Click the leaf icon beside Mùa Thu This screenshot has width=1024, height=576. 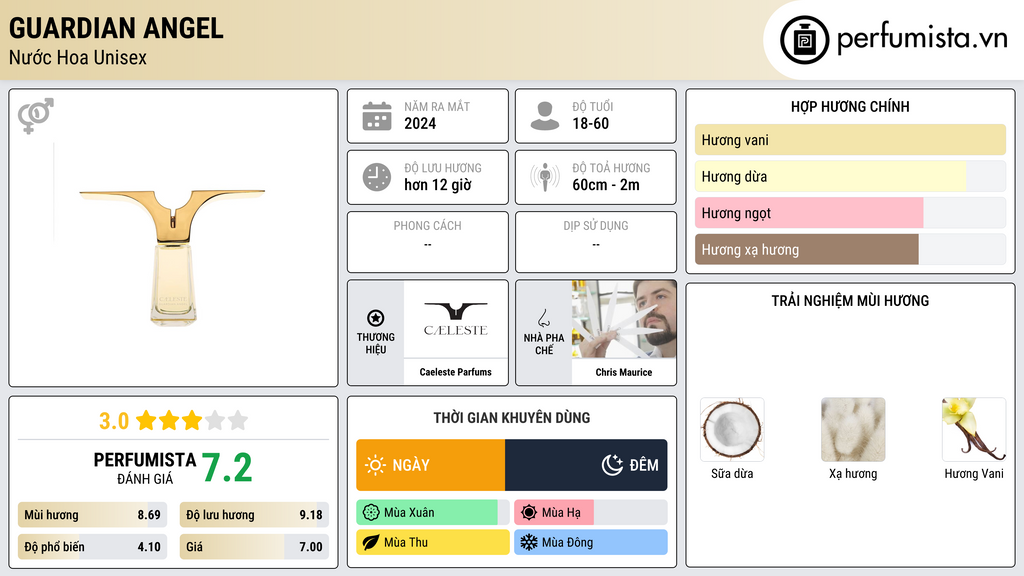point(371,542)
